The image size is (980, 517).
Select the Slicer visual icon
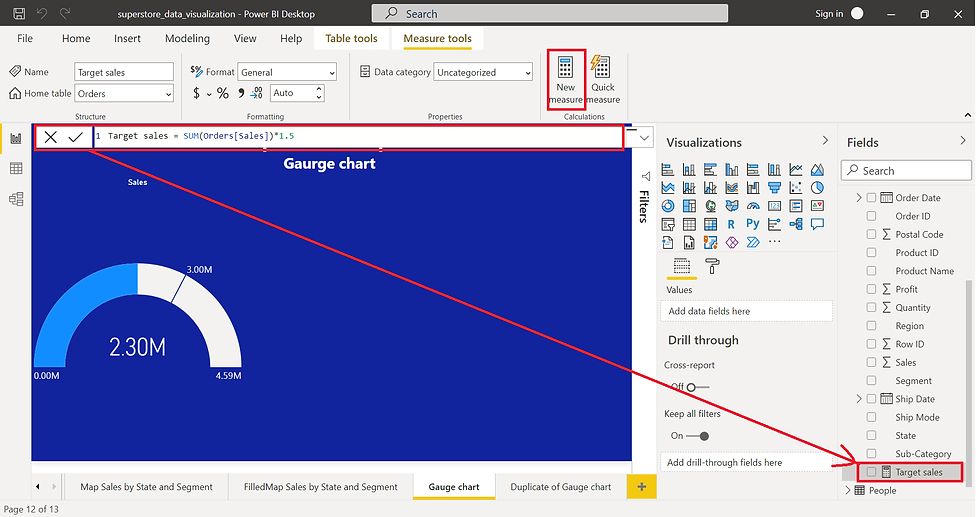[668, 224]
